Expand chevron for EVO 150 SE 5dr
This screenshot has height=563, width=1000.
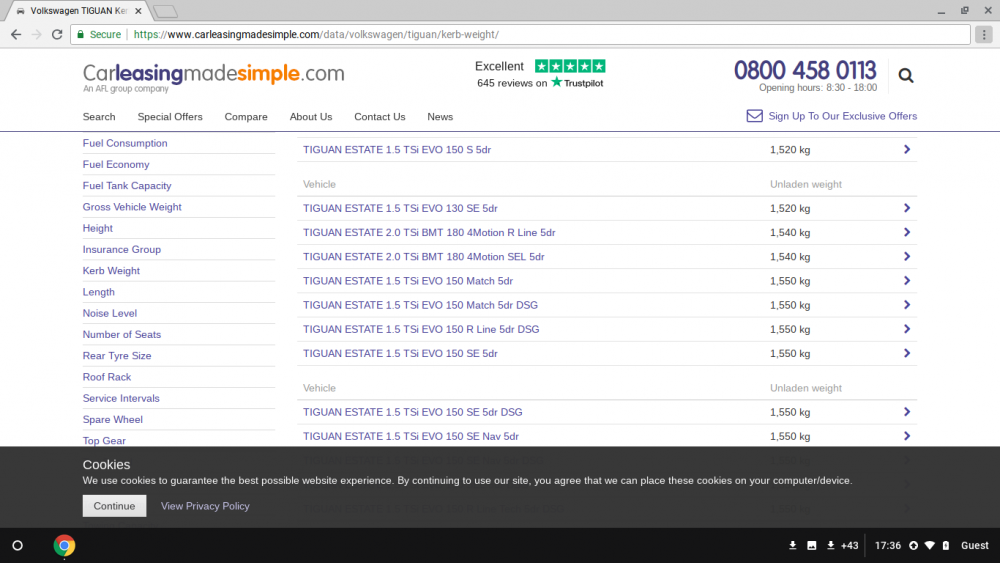906,353
